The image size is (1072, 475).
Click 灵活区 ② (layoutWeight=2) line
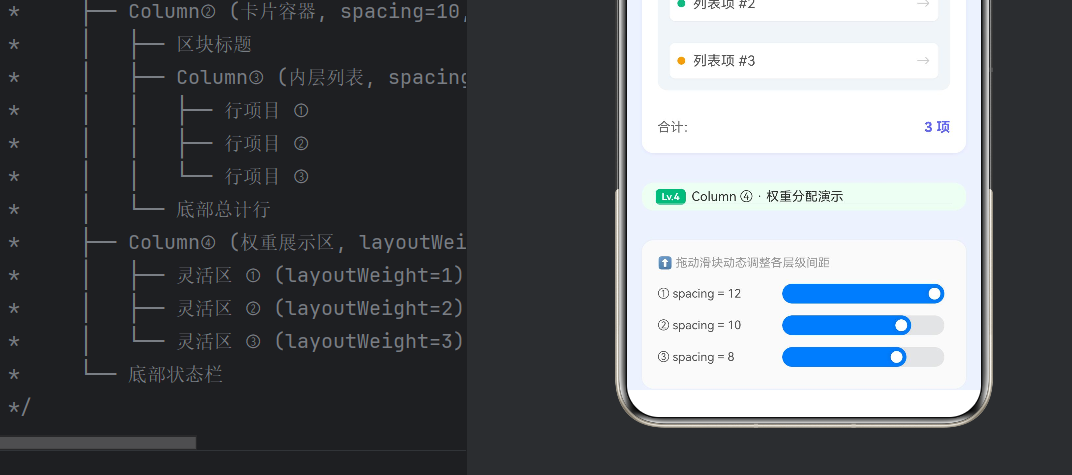[x=320, y=308]
